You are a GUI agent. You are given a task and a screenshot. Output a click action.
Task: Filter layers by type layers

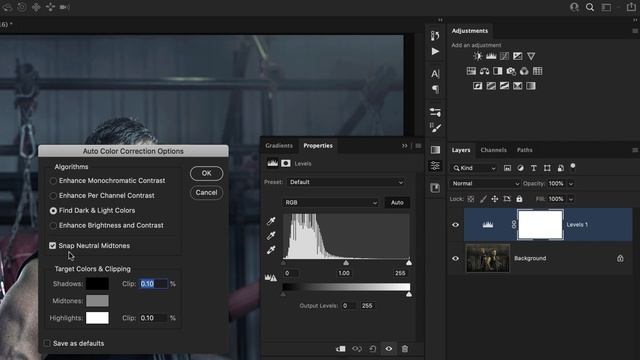(x=533, y=168)
